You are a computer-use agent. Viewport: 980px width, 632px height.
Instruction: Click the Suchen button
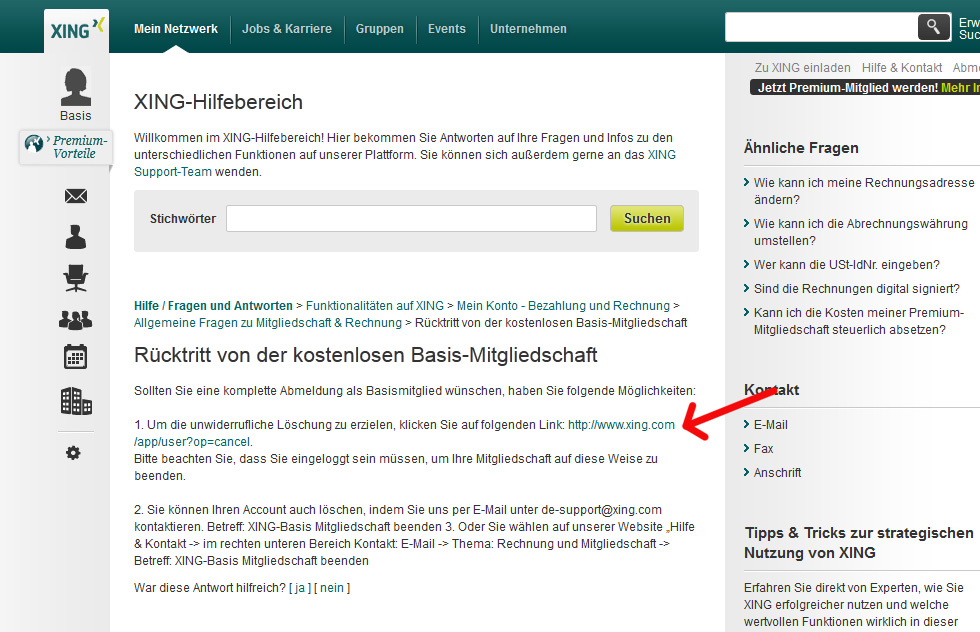647,219
